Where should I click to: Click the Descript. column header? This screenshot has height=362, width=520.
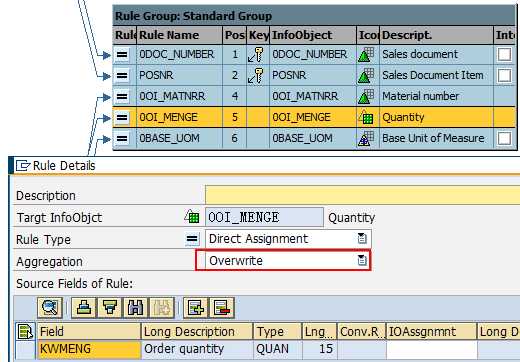click(x=436, y=35)
